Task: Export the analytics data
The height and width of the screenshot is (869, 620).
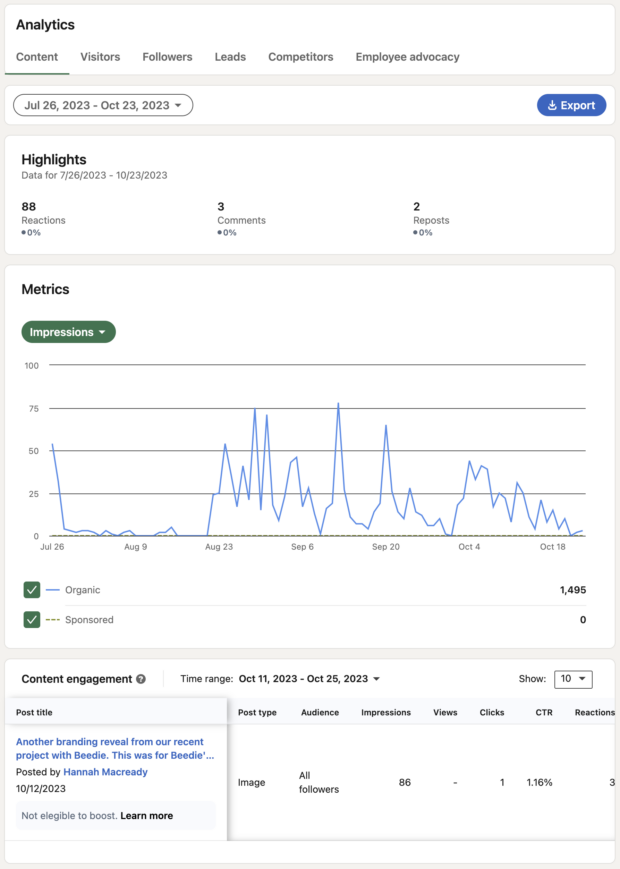Action: click(571, 105)
